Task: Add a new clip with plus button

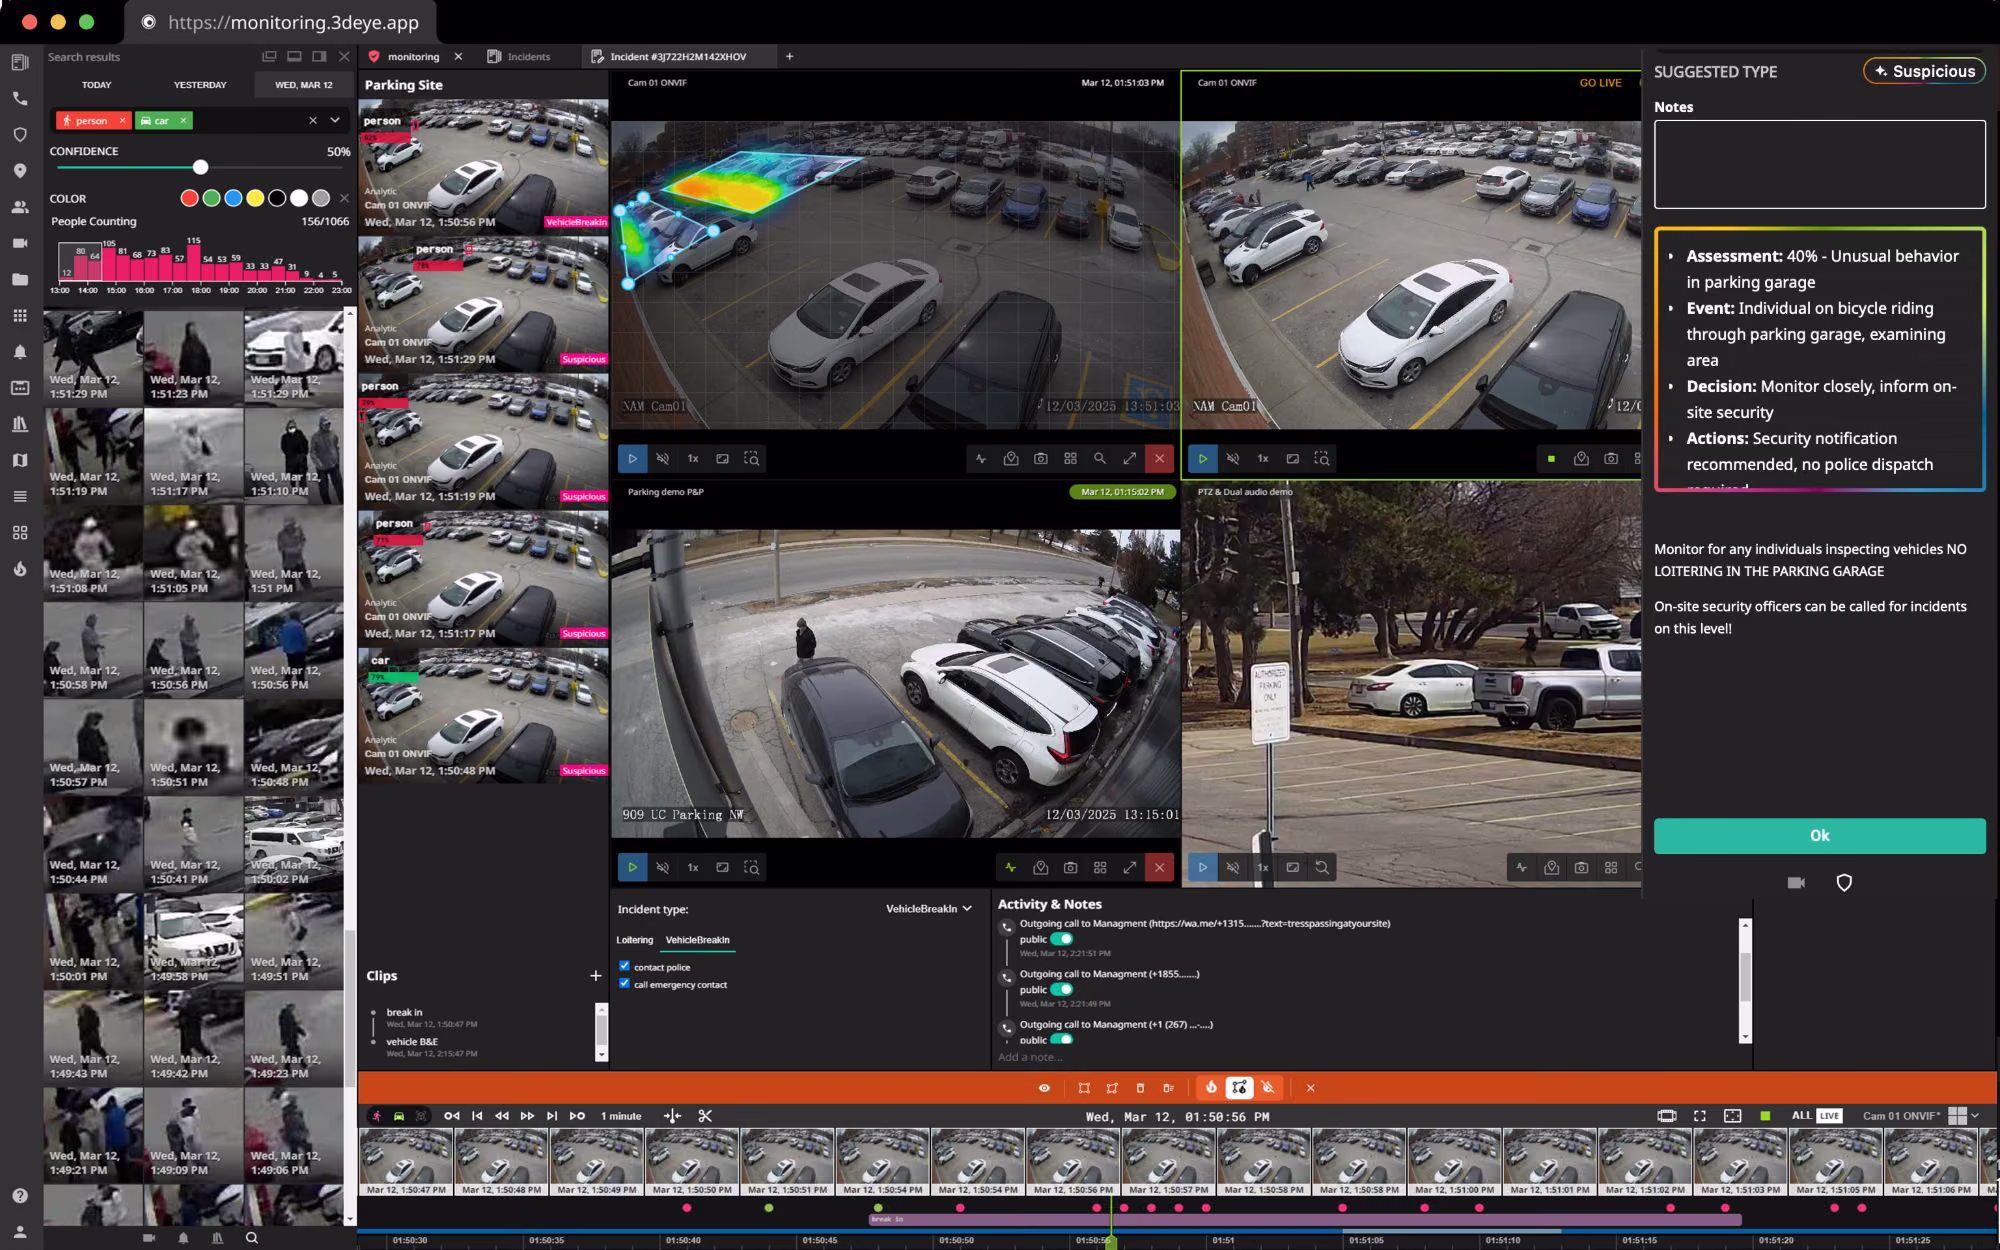Action: pos(595,975)
